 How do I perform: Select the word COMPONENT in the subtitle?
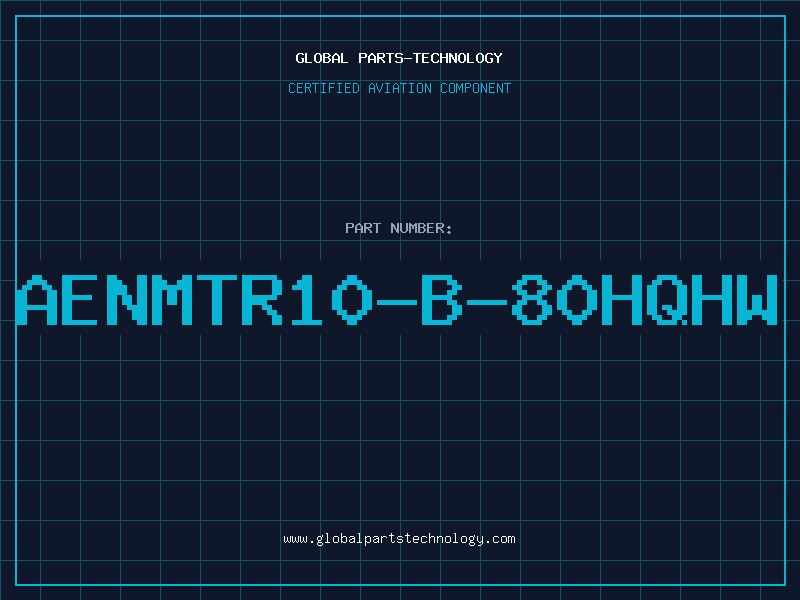click(475, 88)
